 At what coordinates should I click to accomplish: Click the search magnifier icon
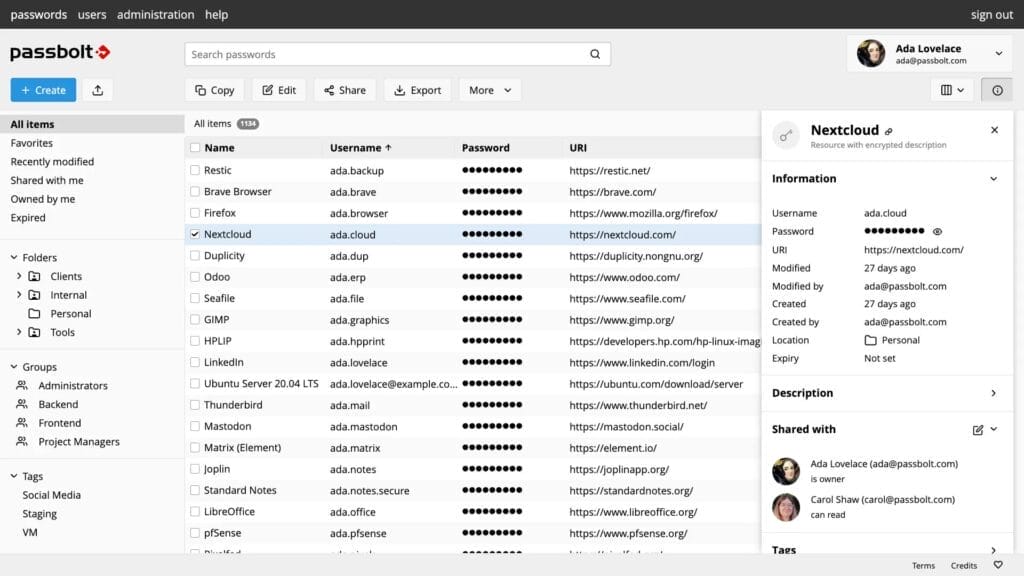tap(594, 53)
